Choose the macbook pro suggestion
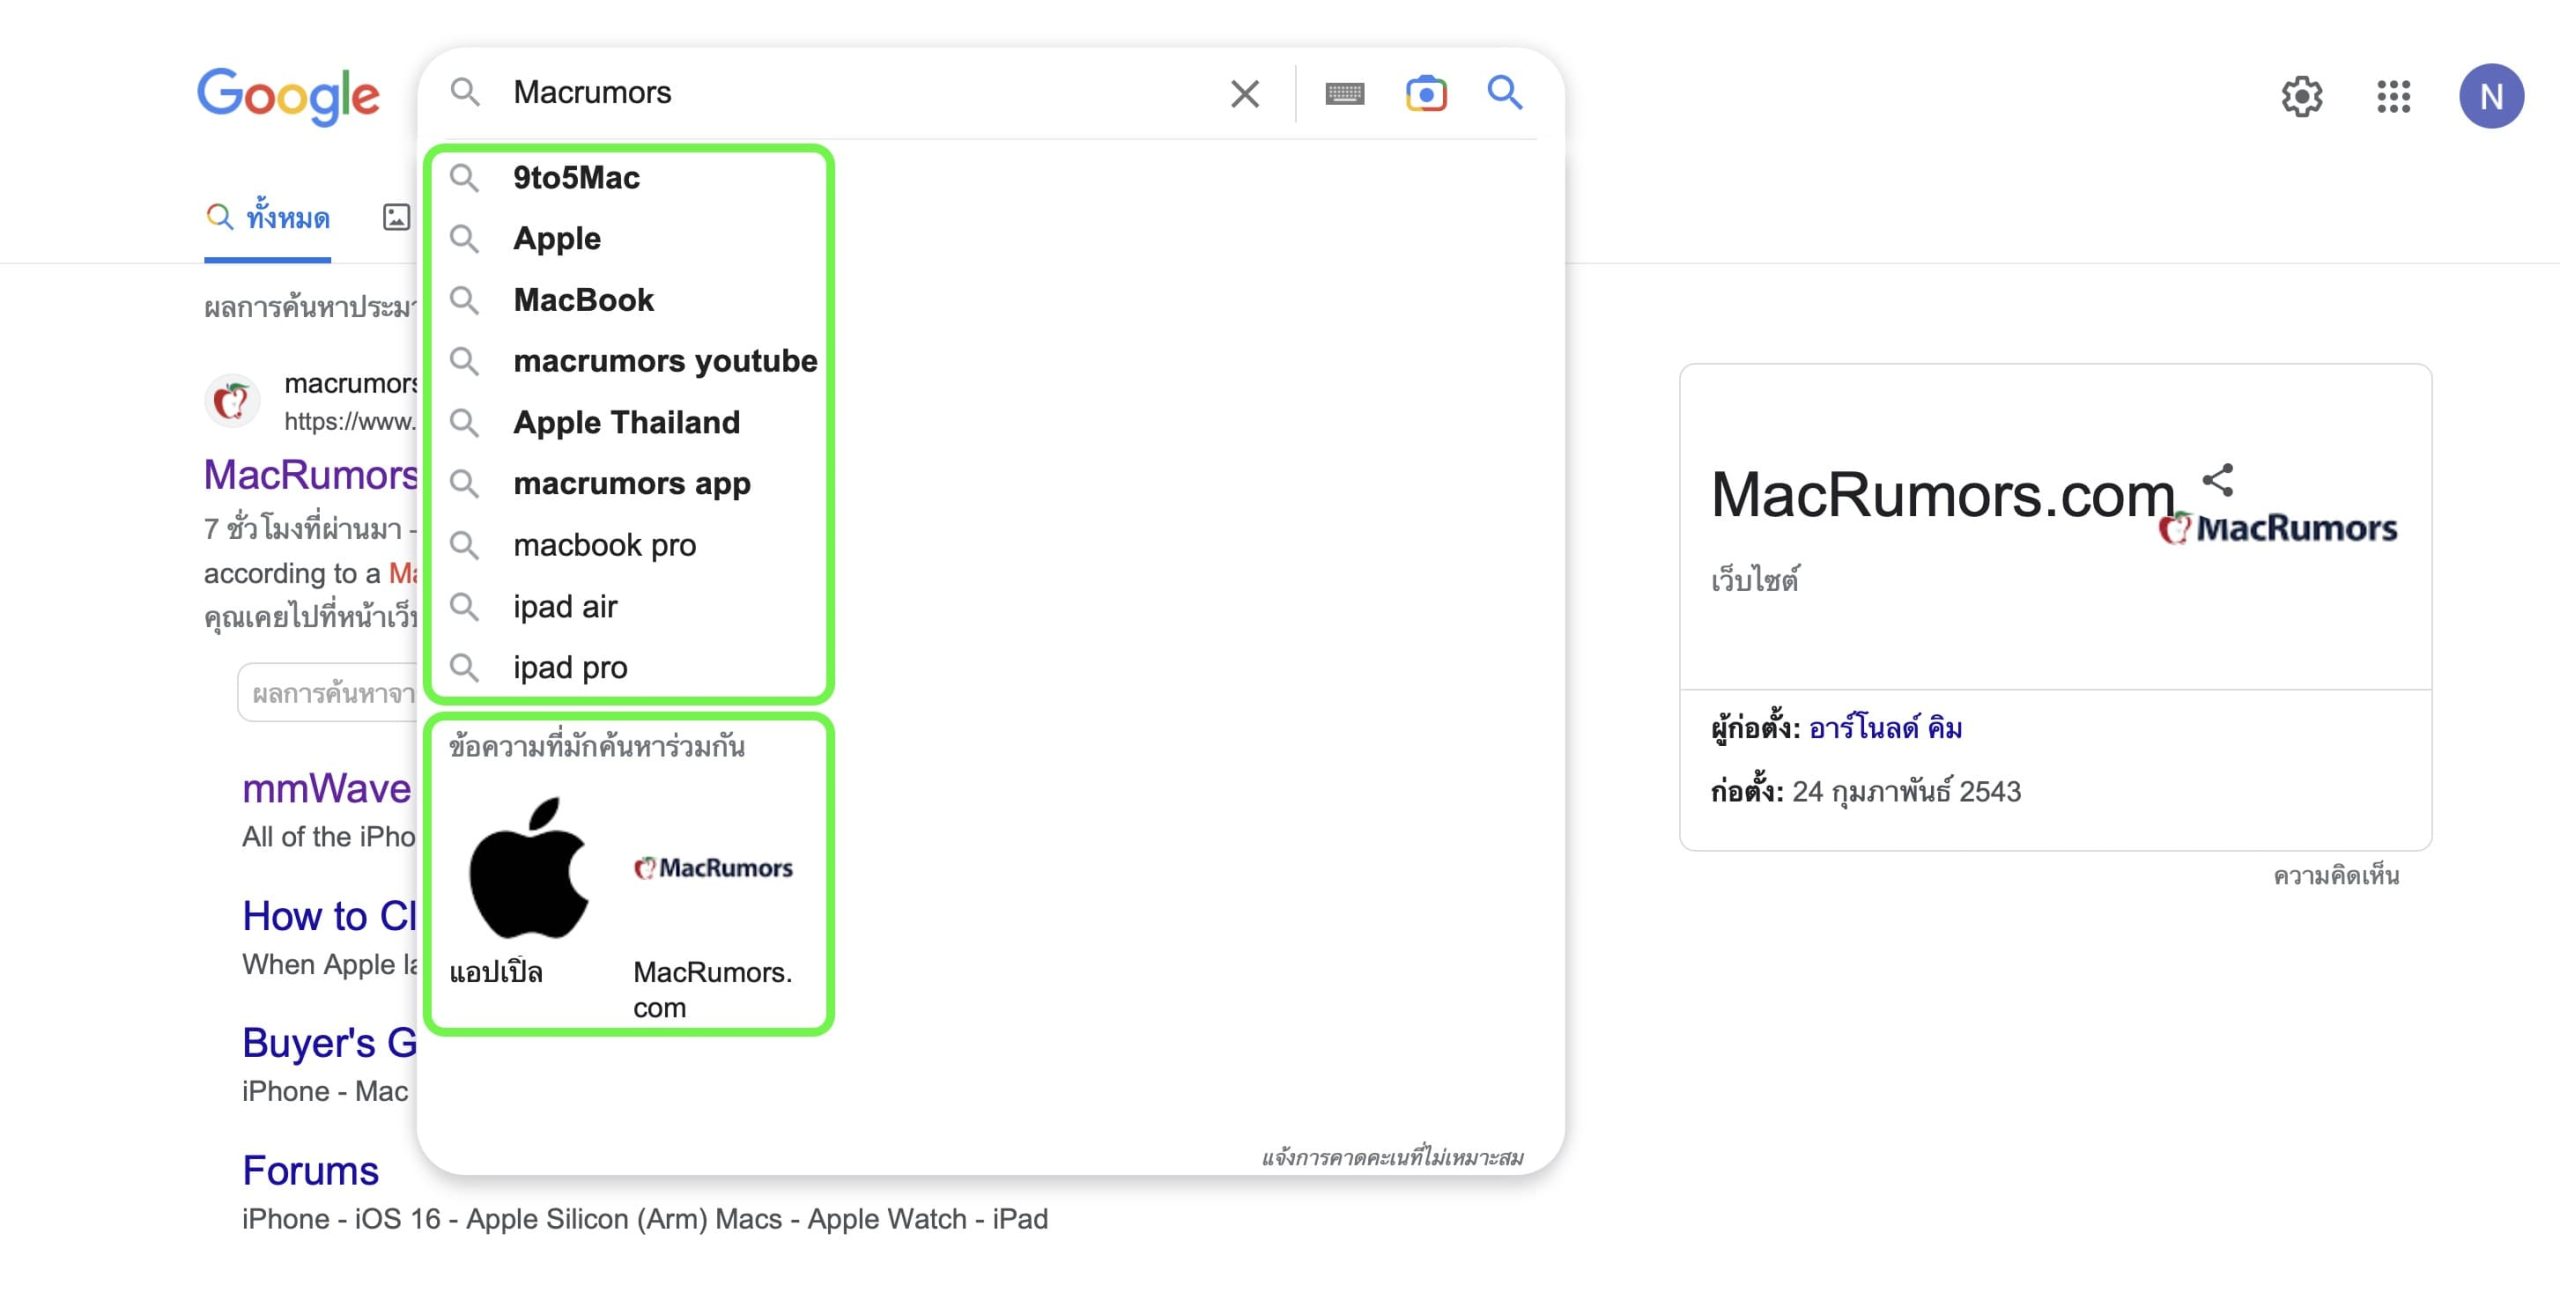This screenshot has width=2560, height=1300. (604, 546)
